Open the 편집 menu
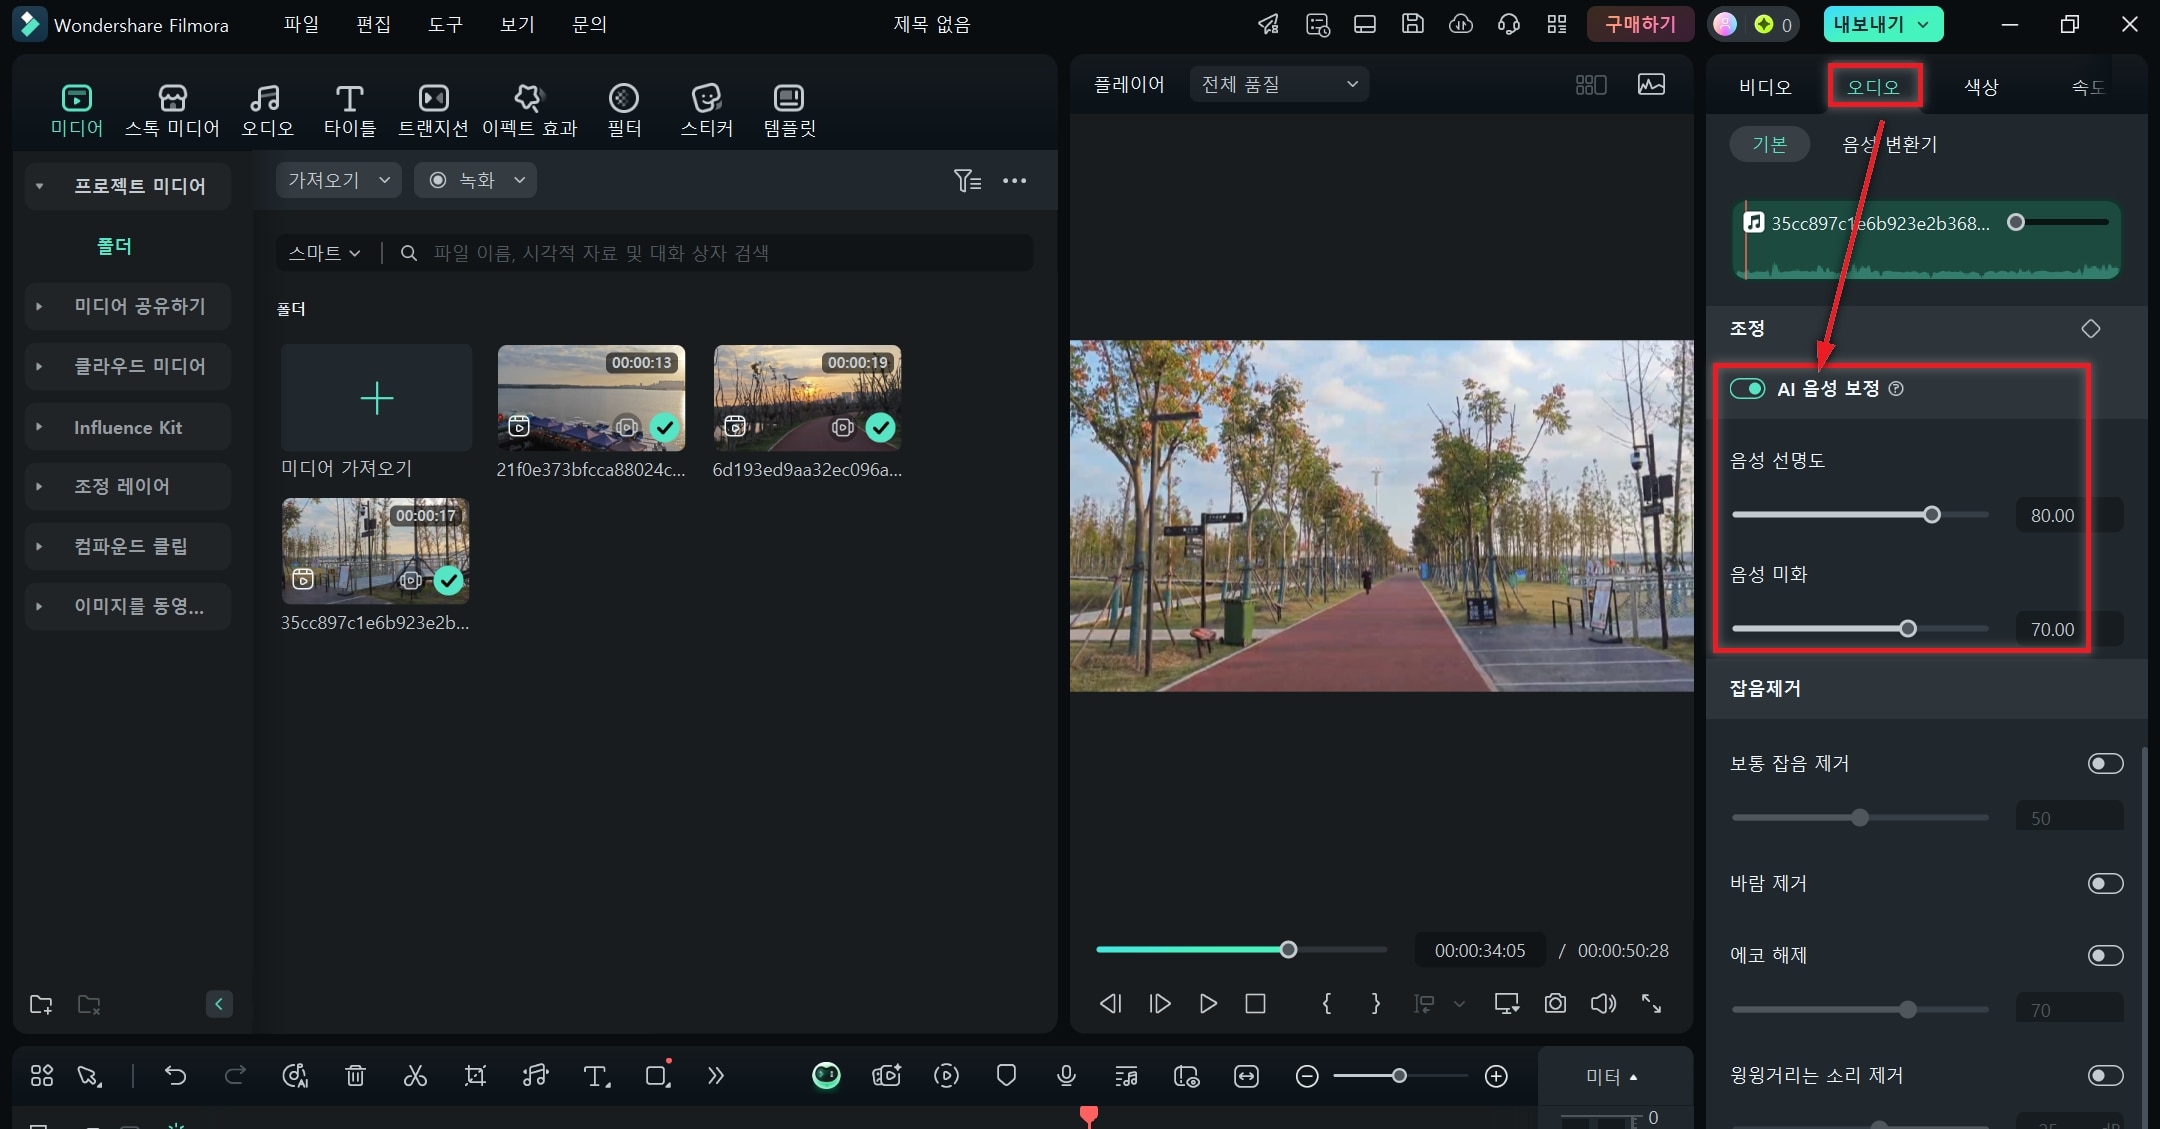Image resolution: width=2160 pixels, height=1129 pixels. tap(373, 24)
